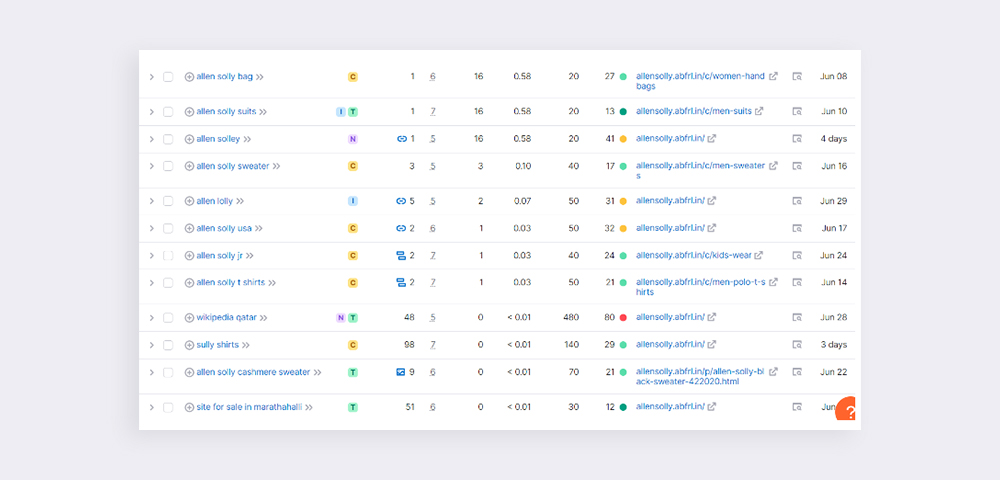Click link SERP feature icon in allen lolly row
Image resolution: width=1000 pixels, height=480 pixels.
401,201
